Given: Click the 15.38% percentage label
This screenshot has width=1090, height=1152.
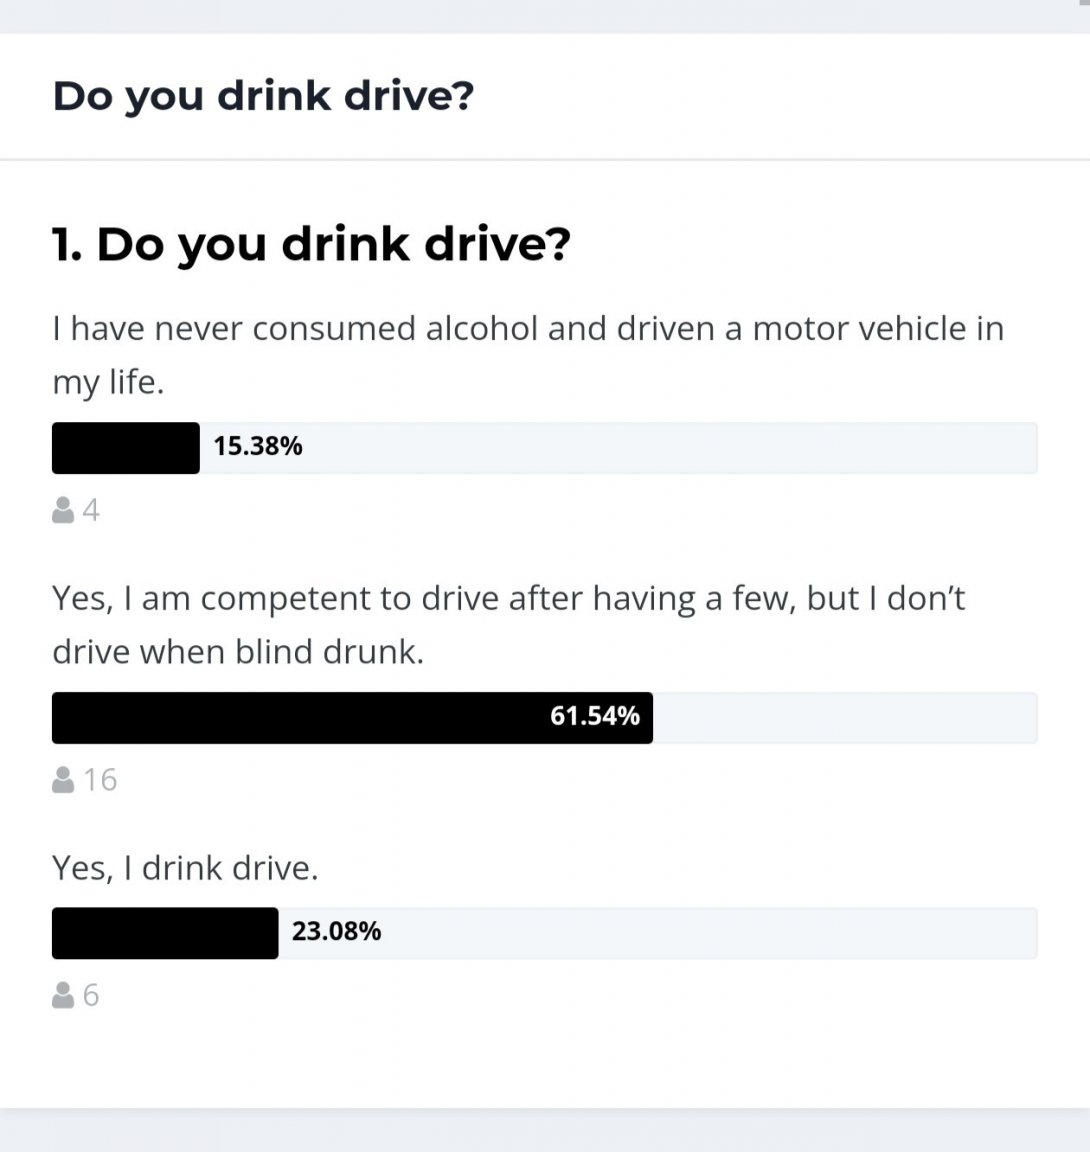Looking at the screenshot, I should [258, 446].
